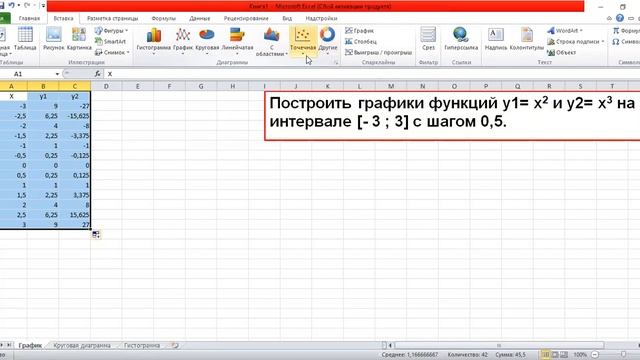Viewport: 640px width, 360px height.
Task: Open Колонтитулы header and footer
Action: (x=527, y=39)
